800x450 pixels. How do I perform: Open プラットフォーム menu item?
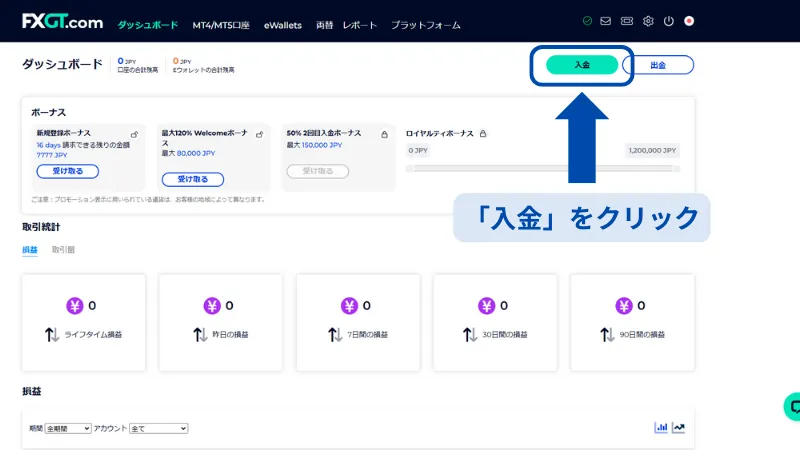426,25
